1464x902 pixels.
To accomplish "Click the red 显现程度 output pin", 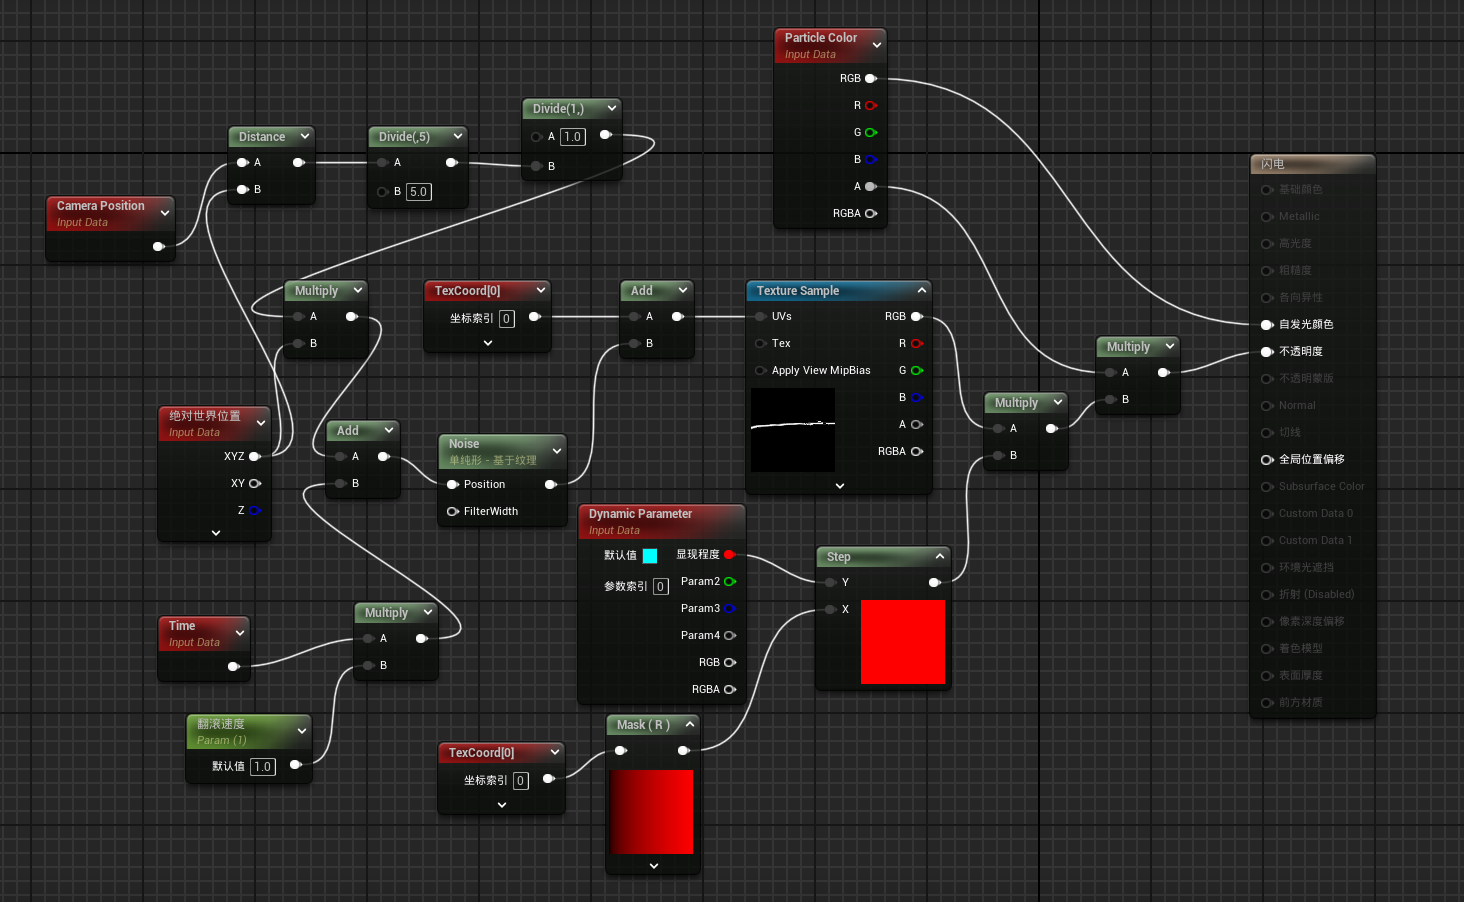I will [x=729, y=554].
